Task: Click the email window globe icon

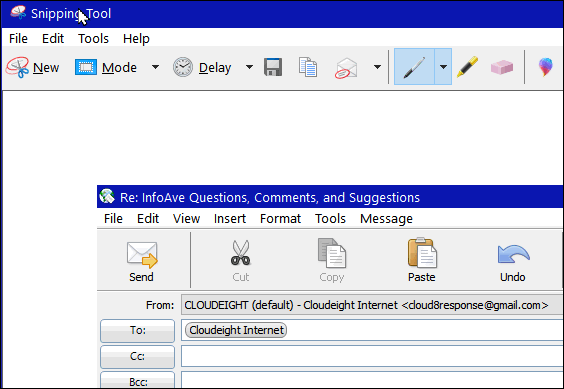Action: [x=107, y=196]
